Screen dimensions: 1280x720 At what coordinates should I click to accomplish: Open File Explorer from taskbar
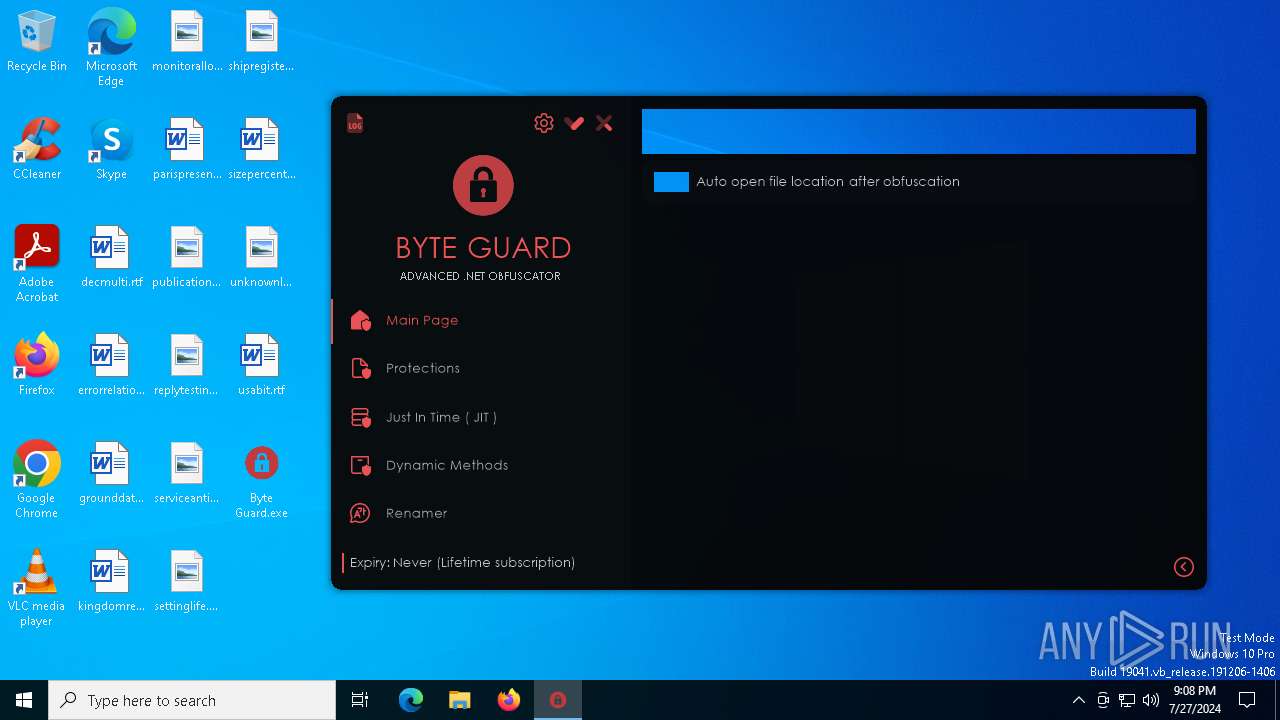[459, 700]
